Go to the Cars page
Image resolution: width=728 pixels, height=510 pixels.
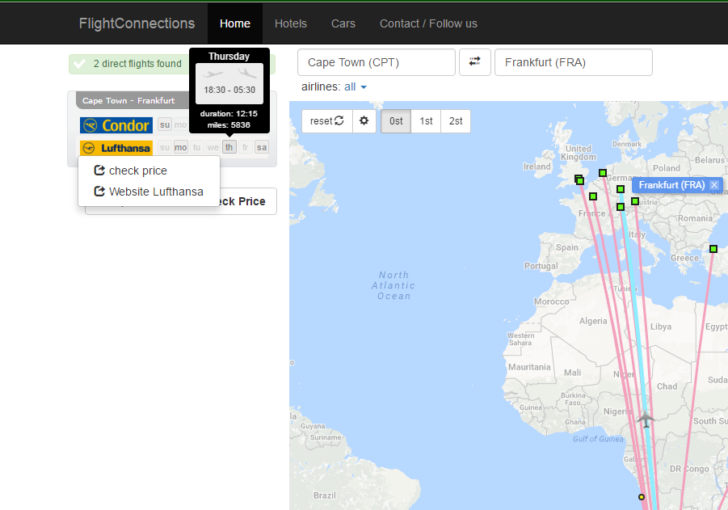343,24
